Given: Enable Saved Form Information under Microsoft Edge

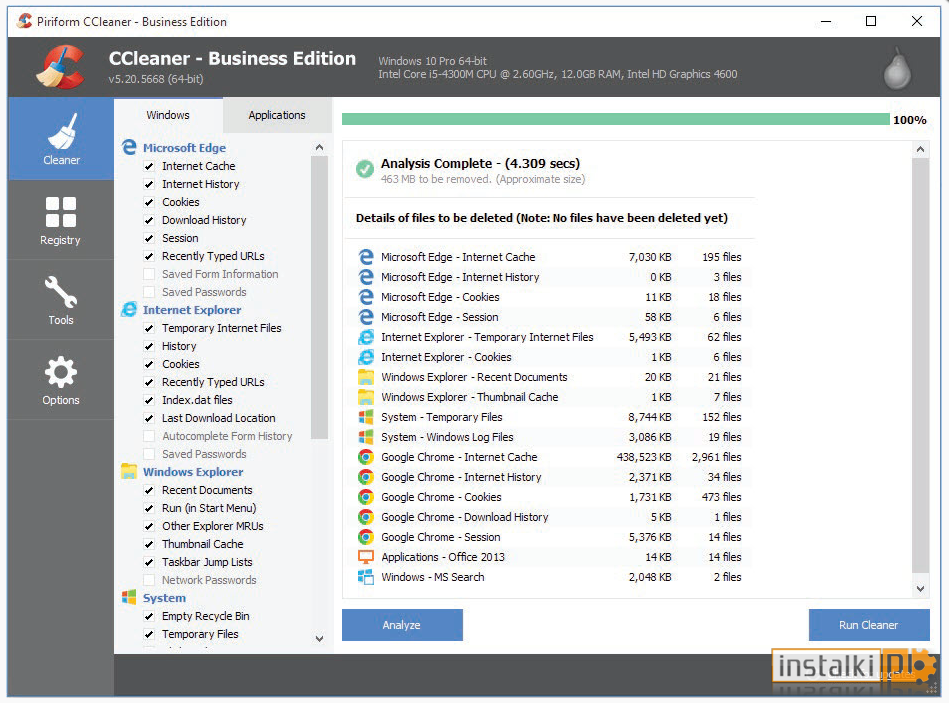Looking at the screenshot, I should [x=149, y=274].
